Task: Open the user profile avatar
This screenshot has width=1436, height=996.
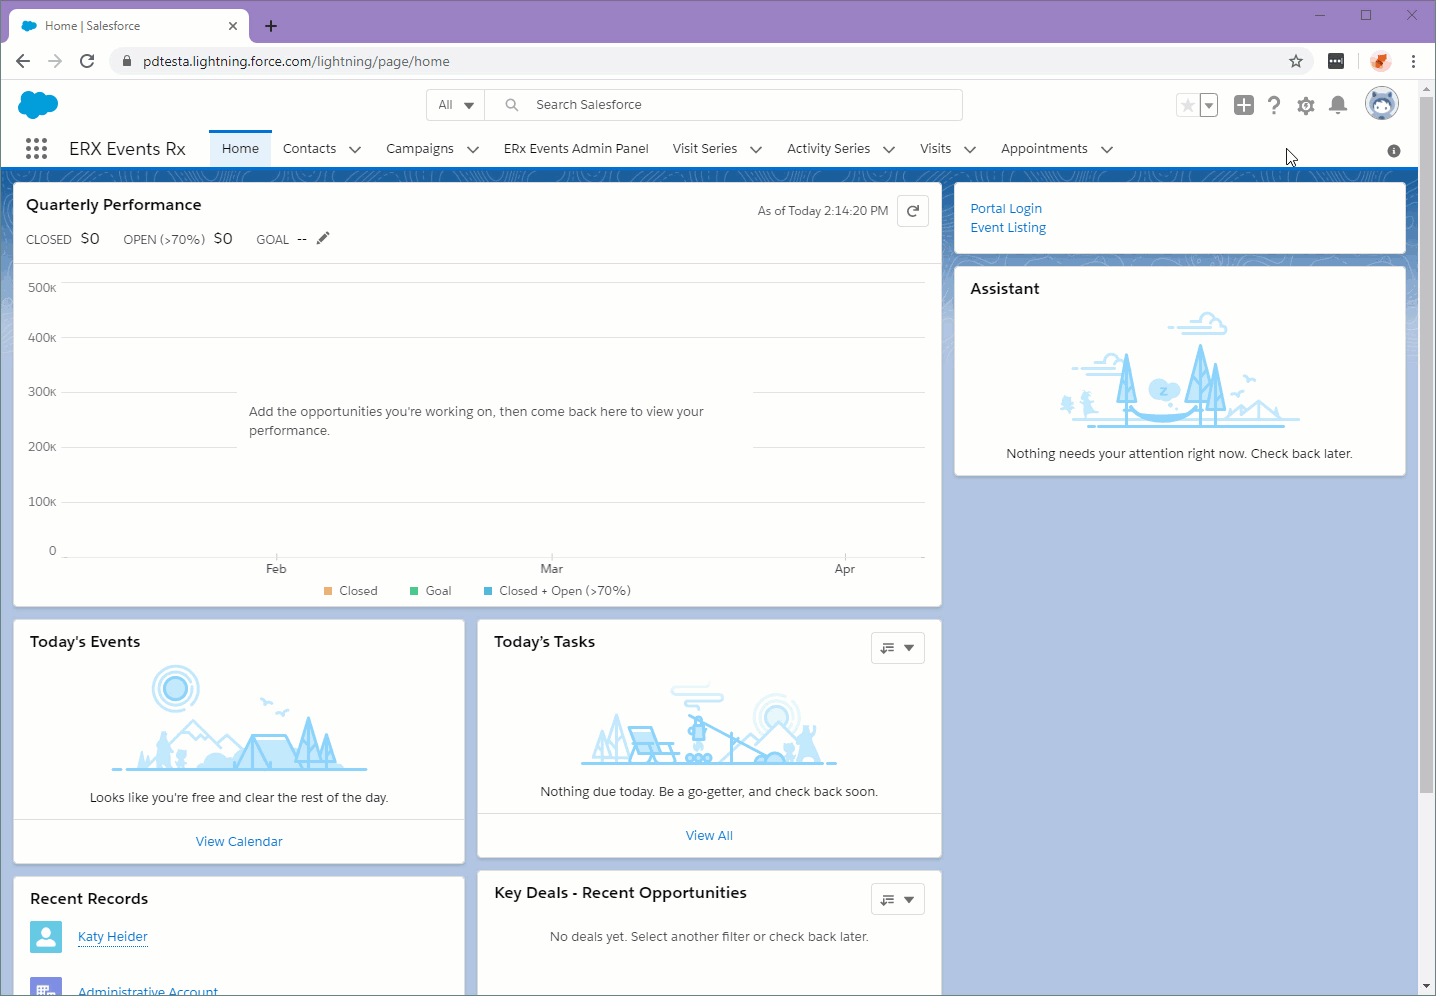Action: tap(1381, 104)
